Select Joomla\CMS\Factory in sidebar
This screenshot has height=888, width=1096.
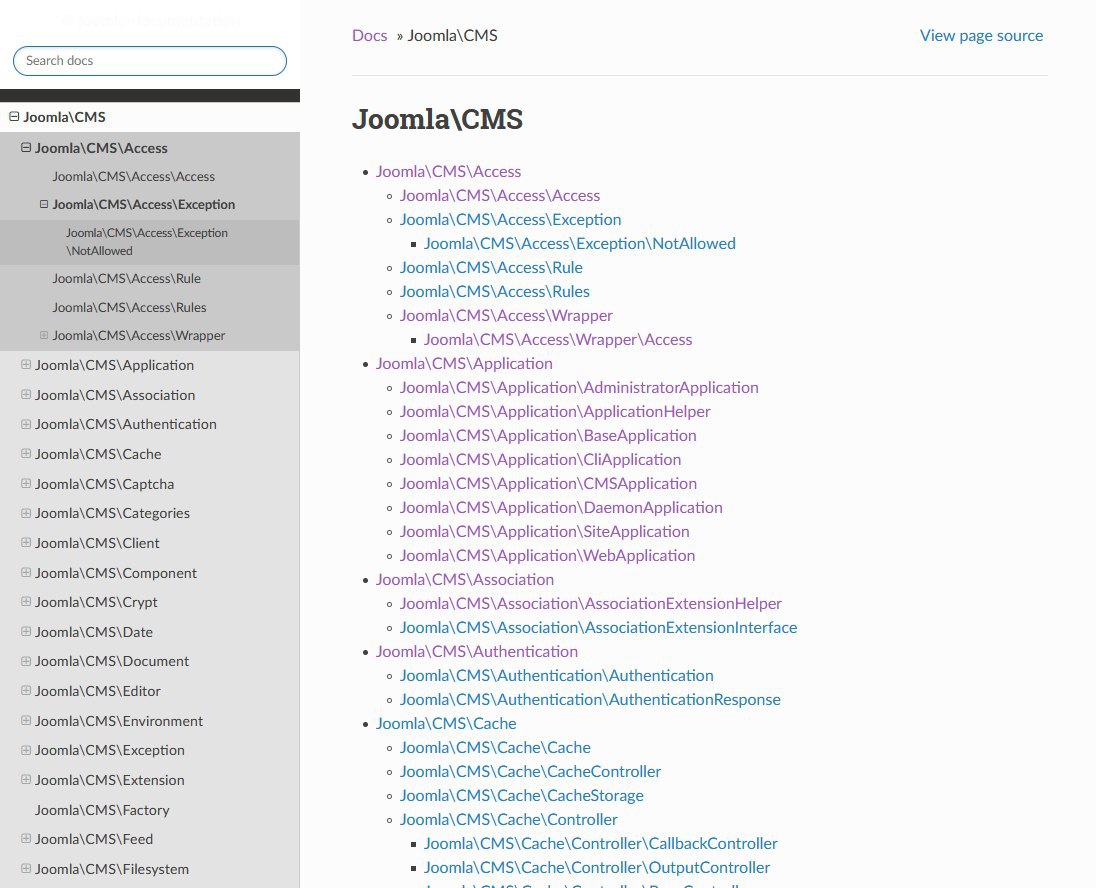[102, 810]
